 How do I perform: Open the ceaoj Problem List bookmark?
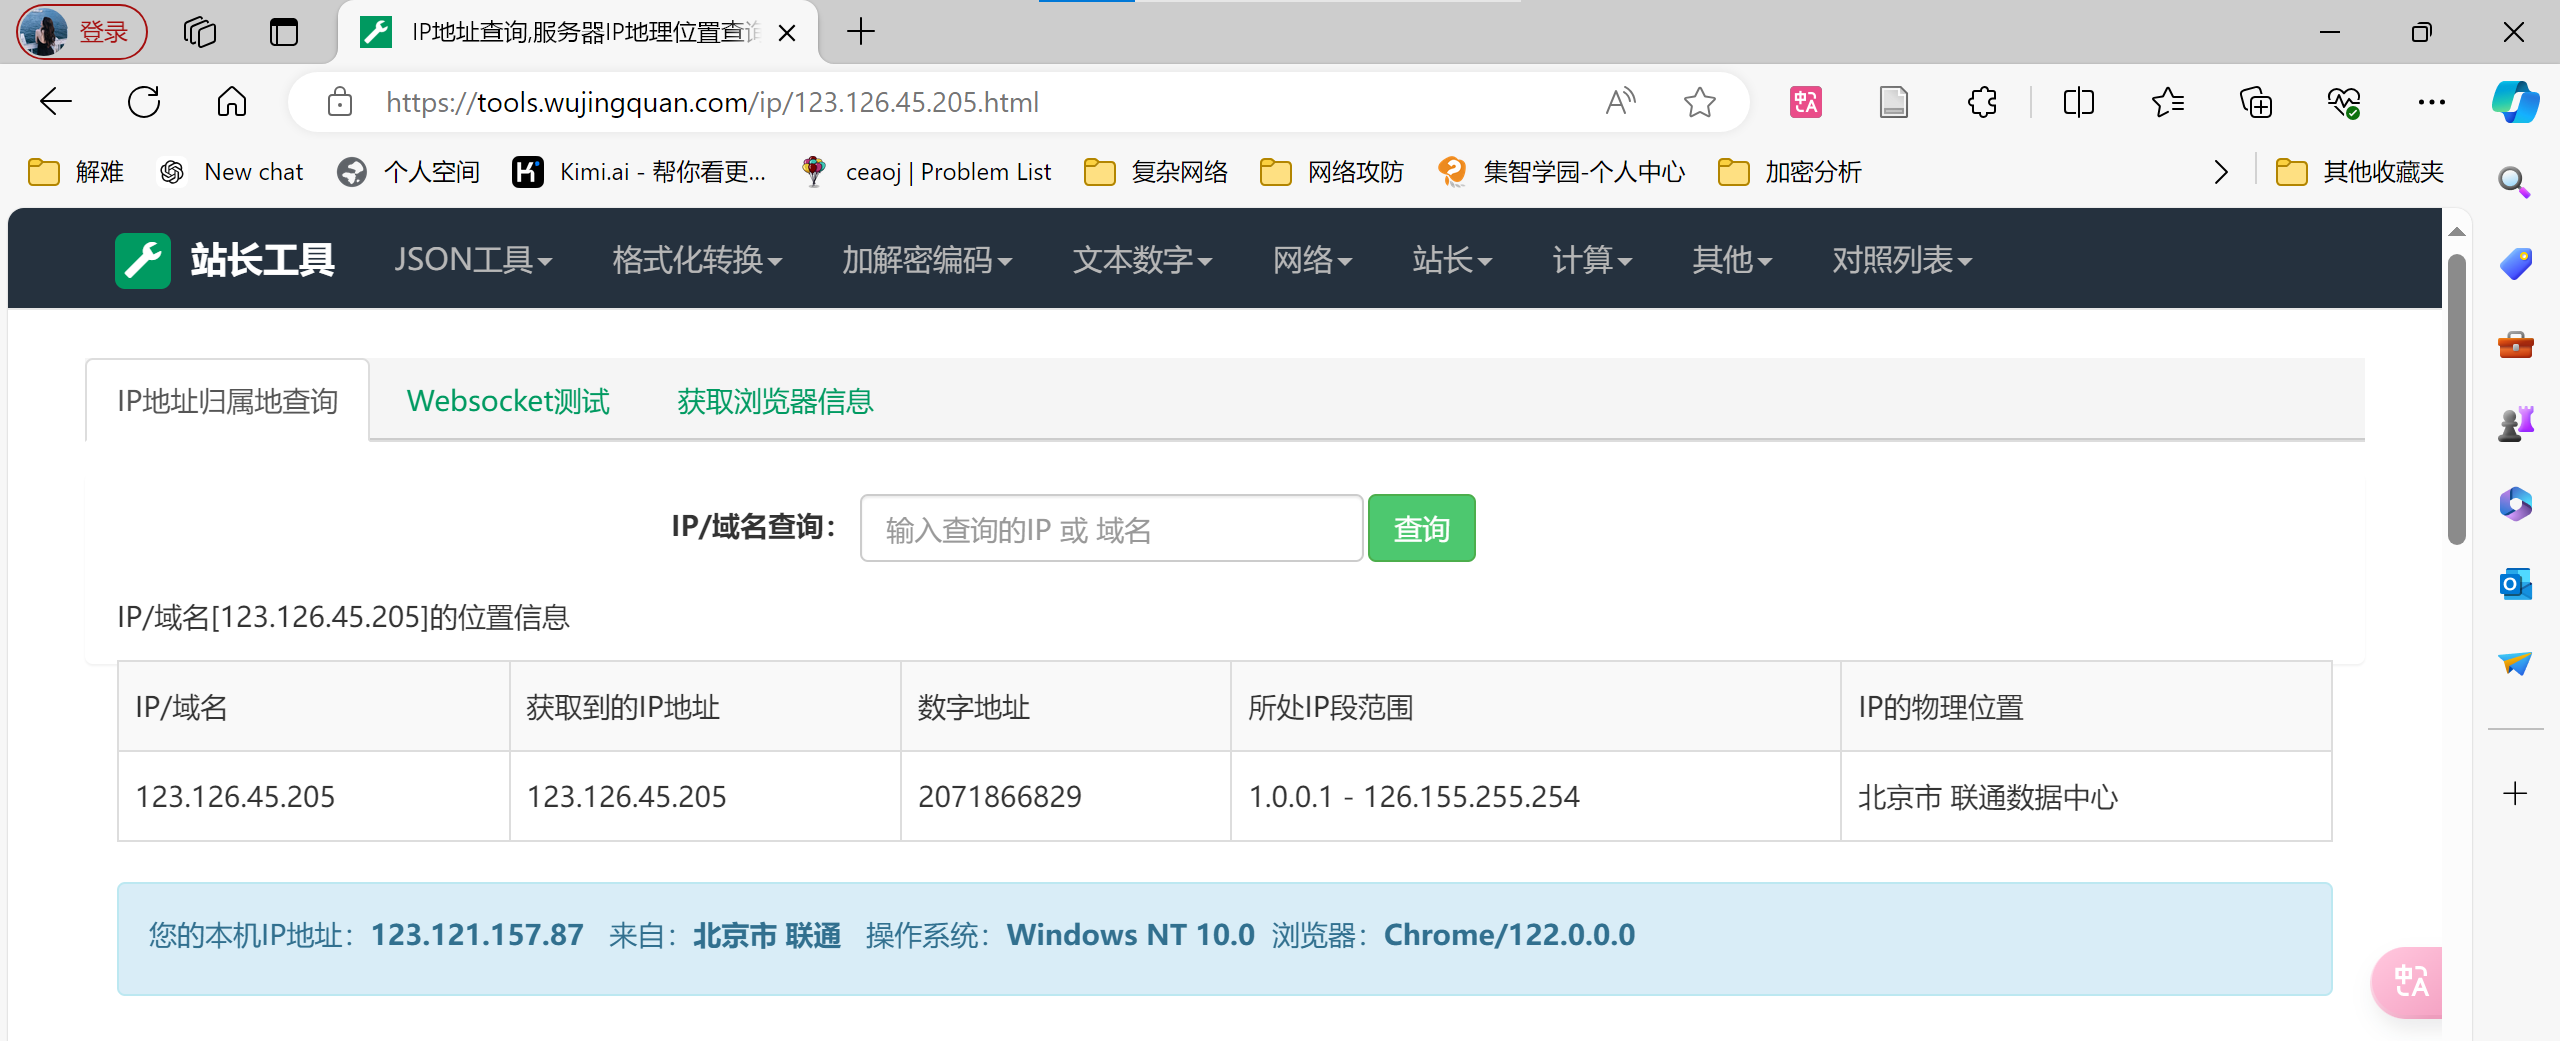[x=925, y=172]
